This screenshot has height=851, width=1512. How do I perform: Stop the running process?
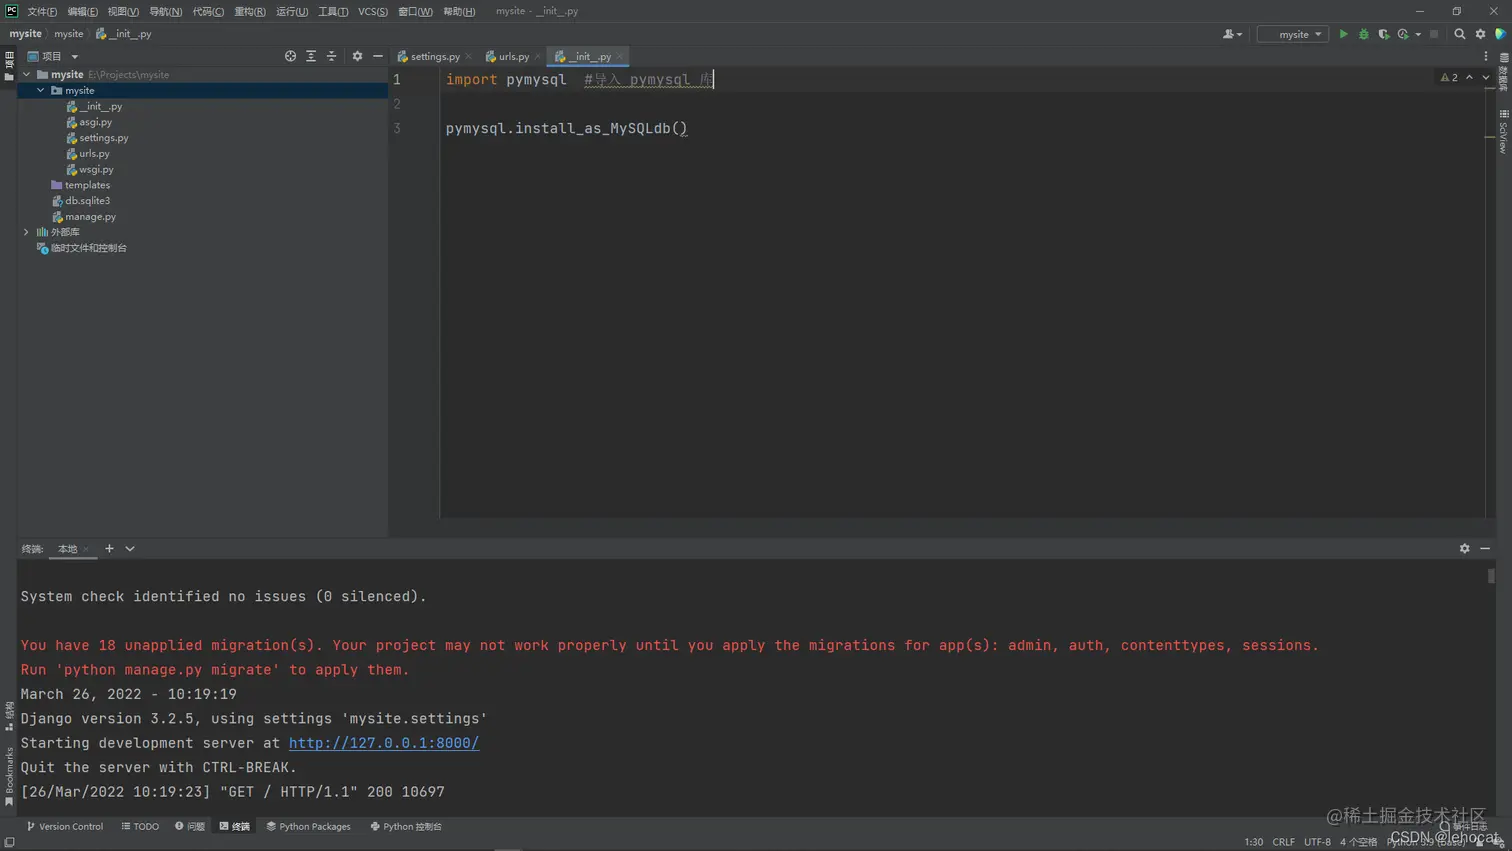click(1434, 34)
